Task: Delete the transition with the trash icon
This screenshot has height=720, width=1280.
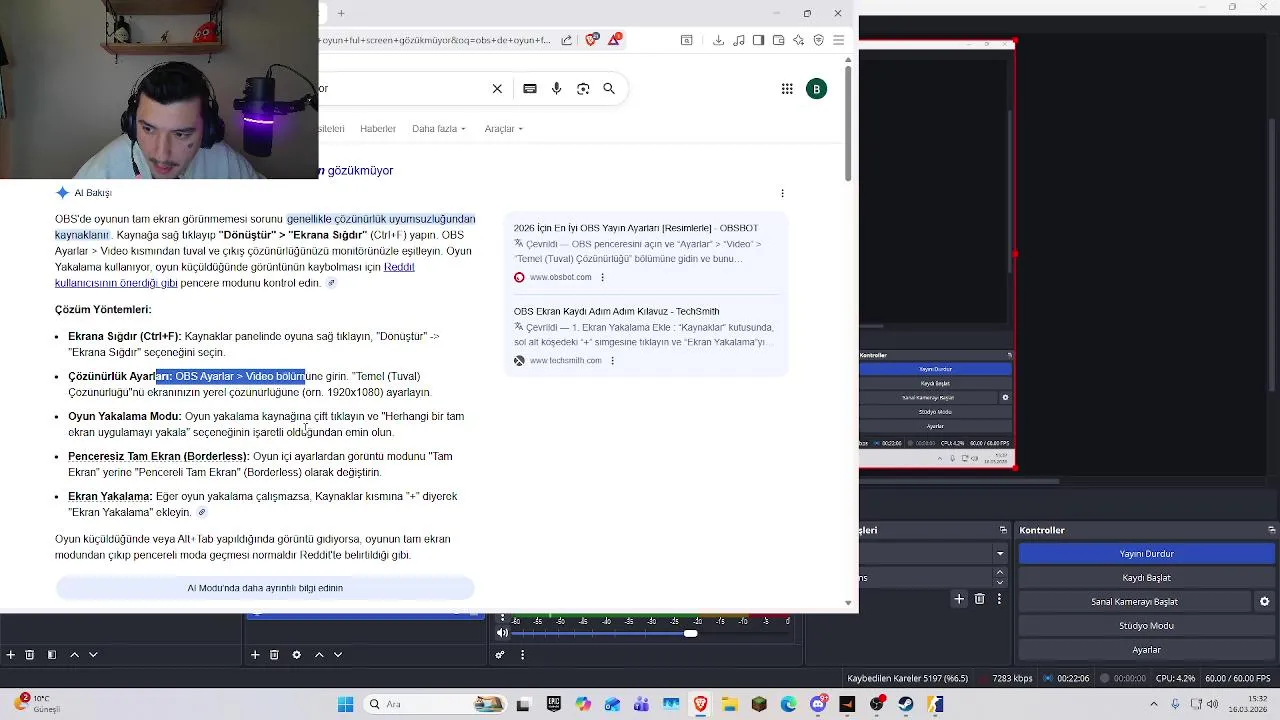Action: (x=979, y=598)
